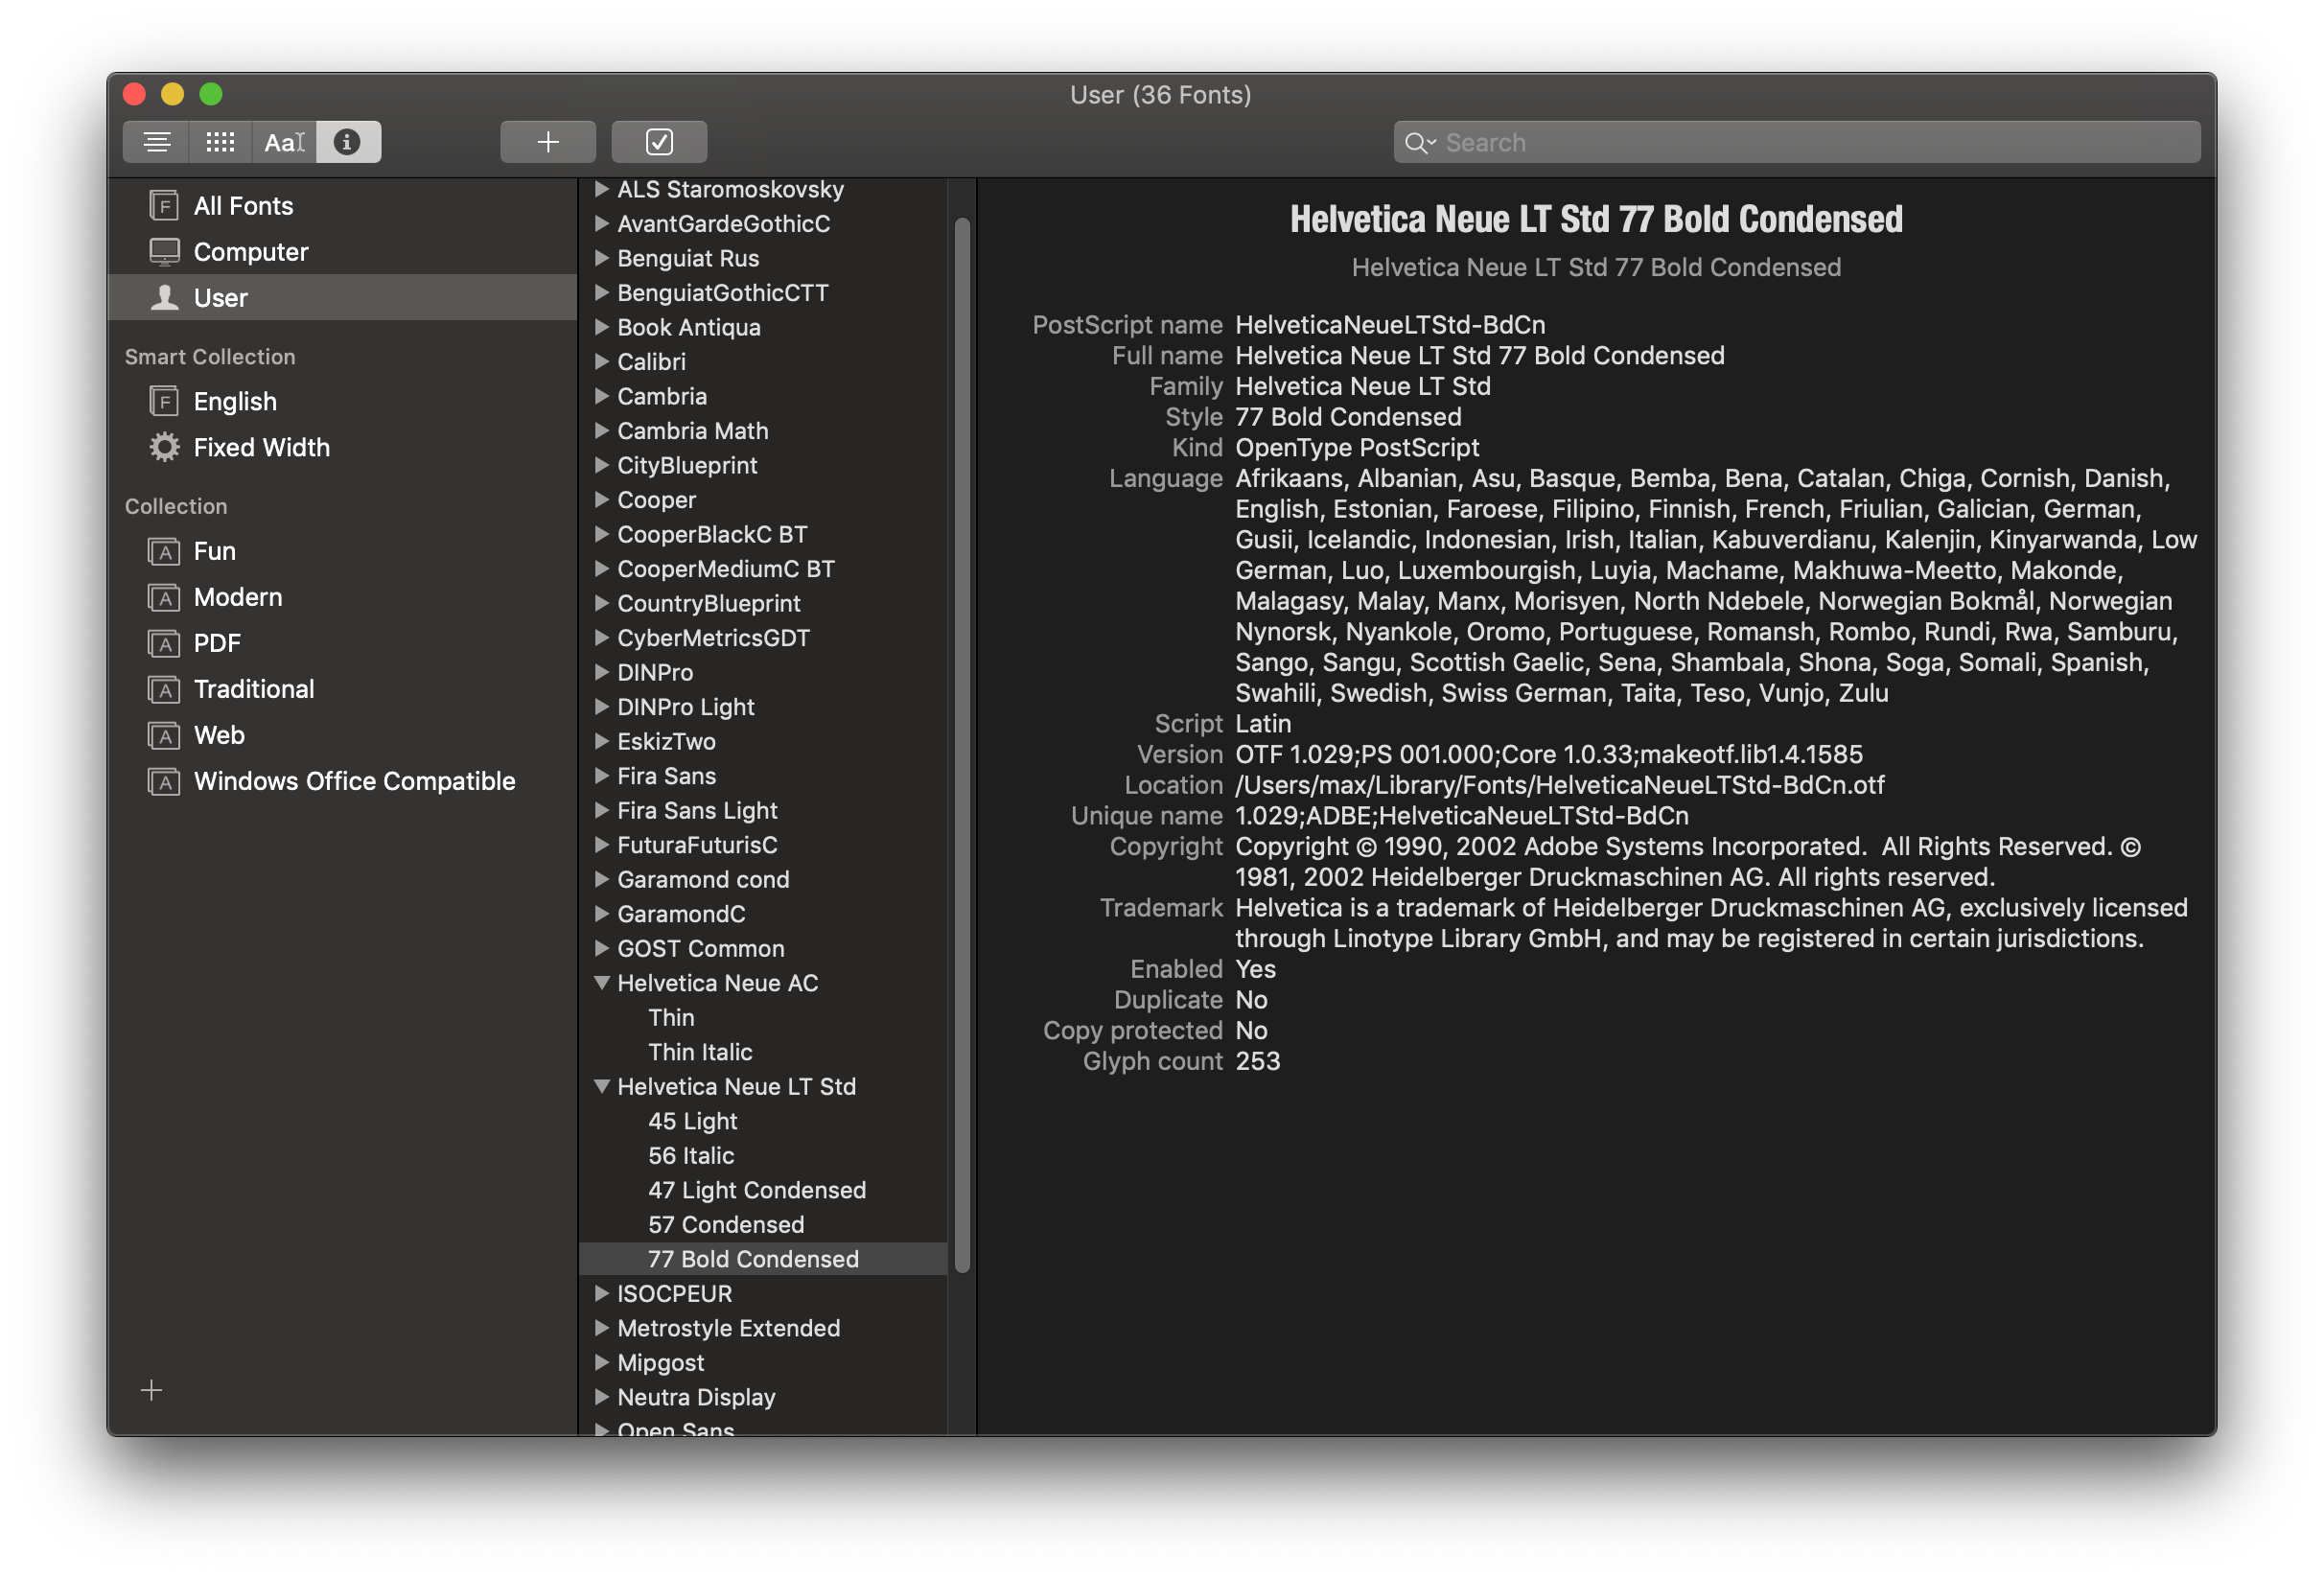Select the font preview Aa icon

[x=283, y=141]
